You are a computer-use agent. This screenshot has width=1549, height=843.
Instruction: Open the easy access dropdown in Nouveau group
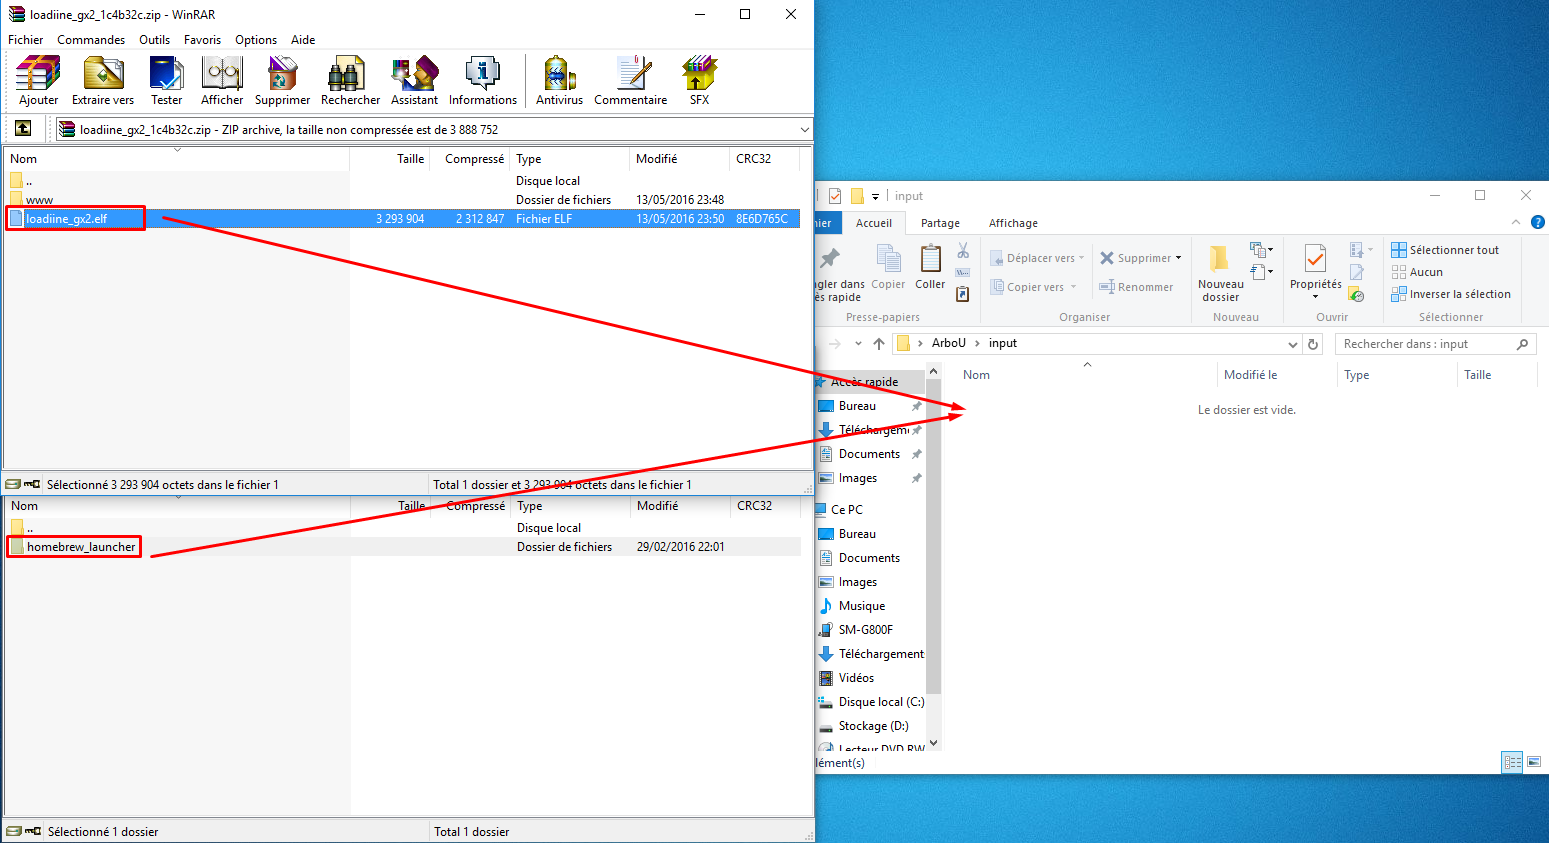[1261, 272]
